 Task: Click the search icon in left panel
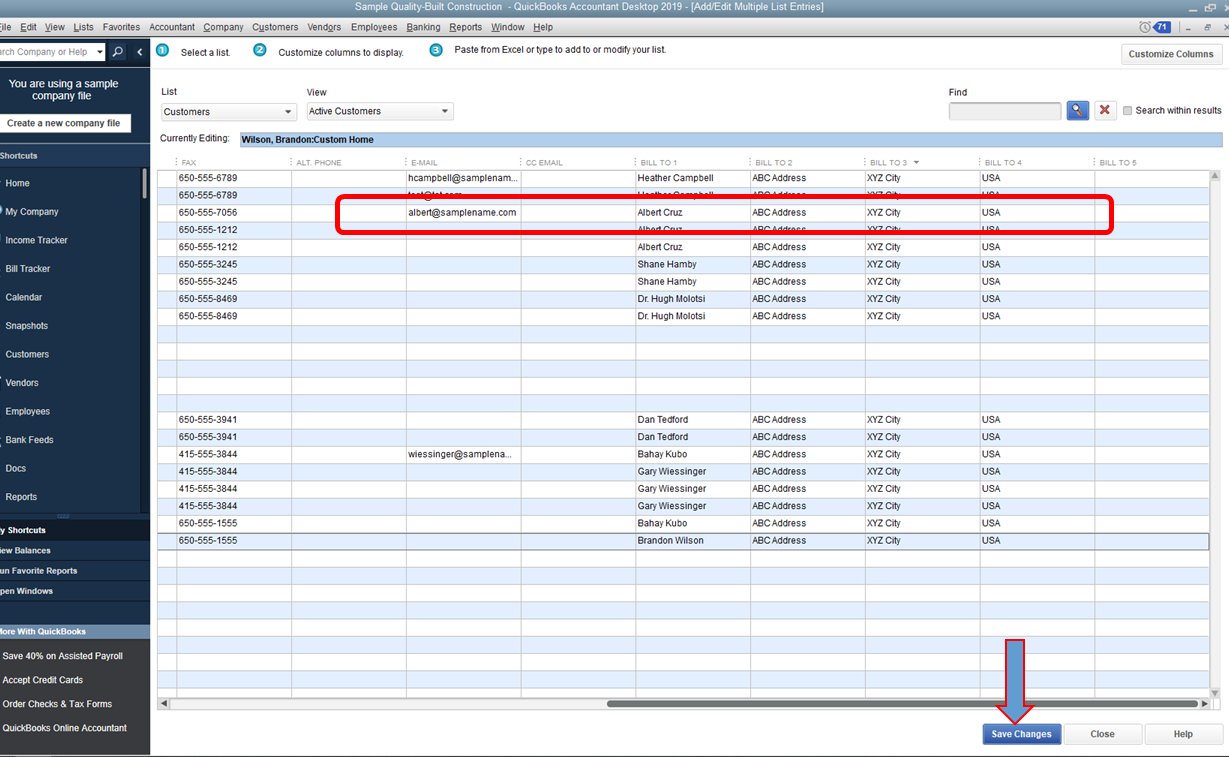tap(118, 52)
